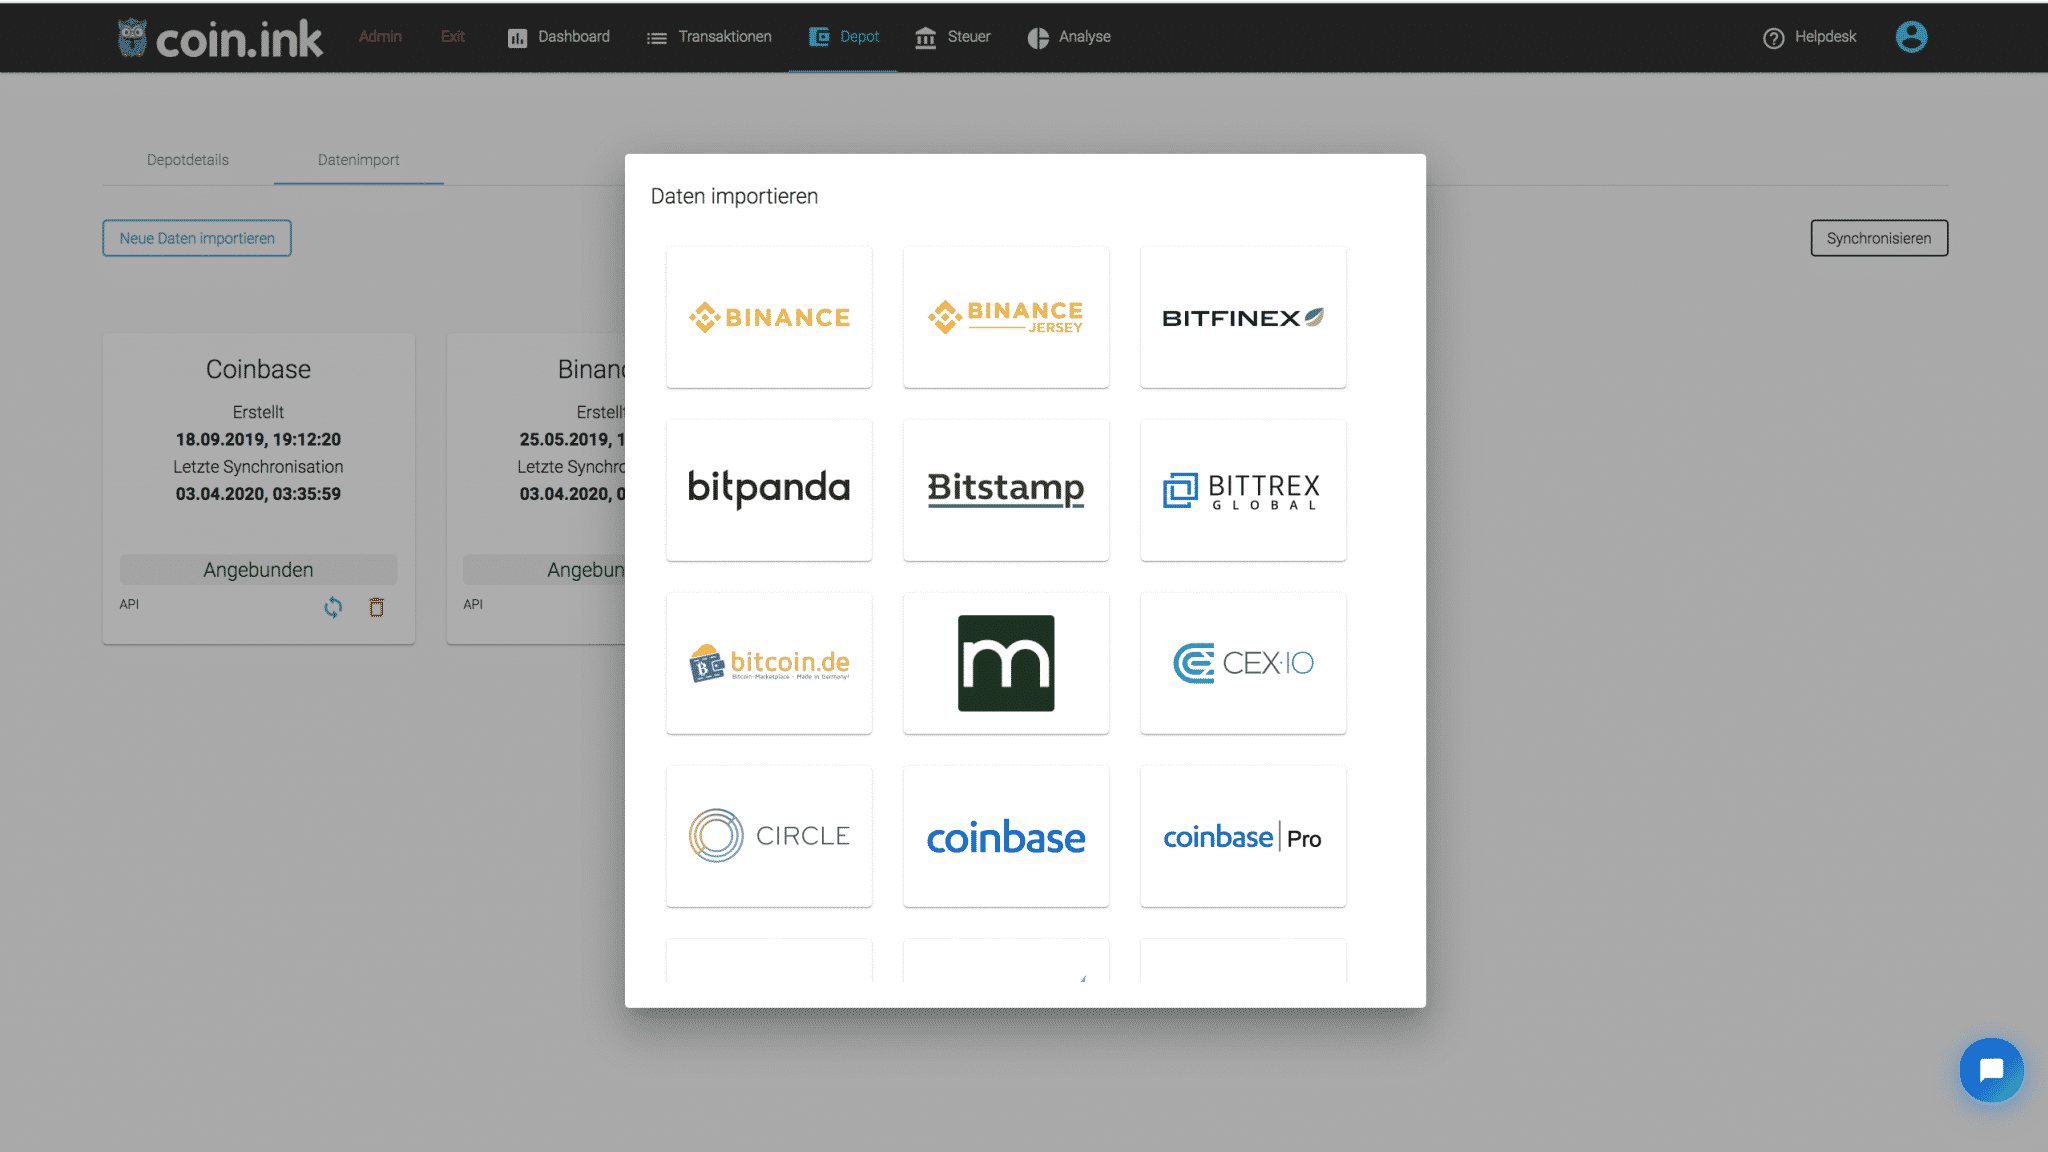Click the Admin link
The image size is (2048, 1152).
click(x=380, y=36)
